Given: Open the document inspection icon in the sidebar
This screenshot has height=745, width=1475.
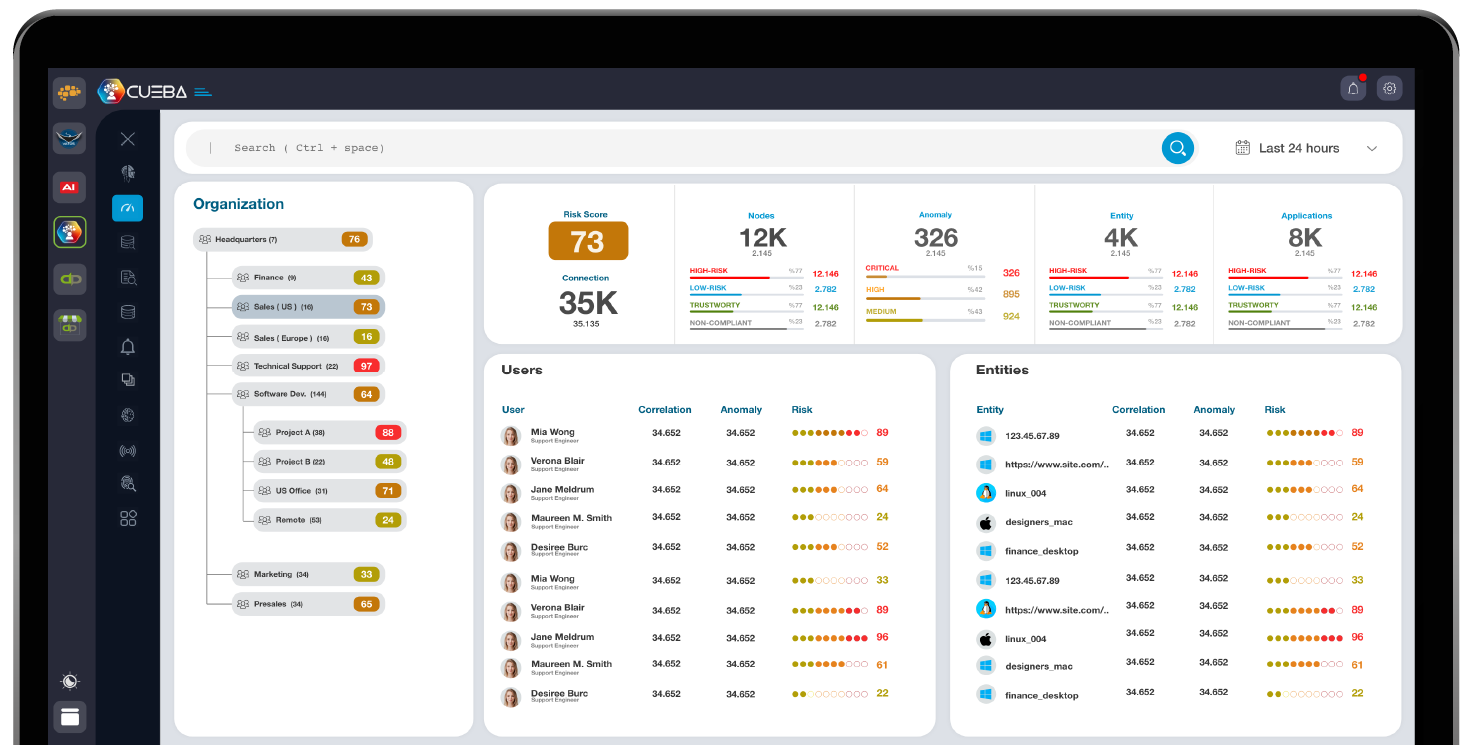Looking at the screenshot, I should [127, 276].
